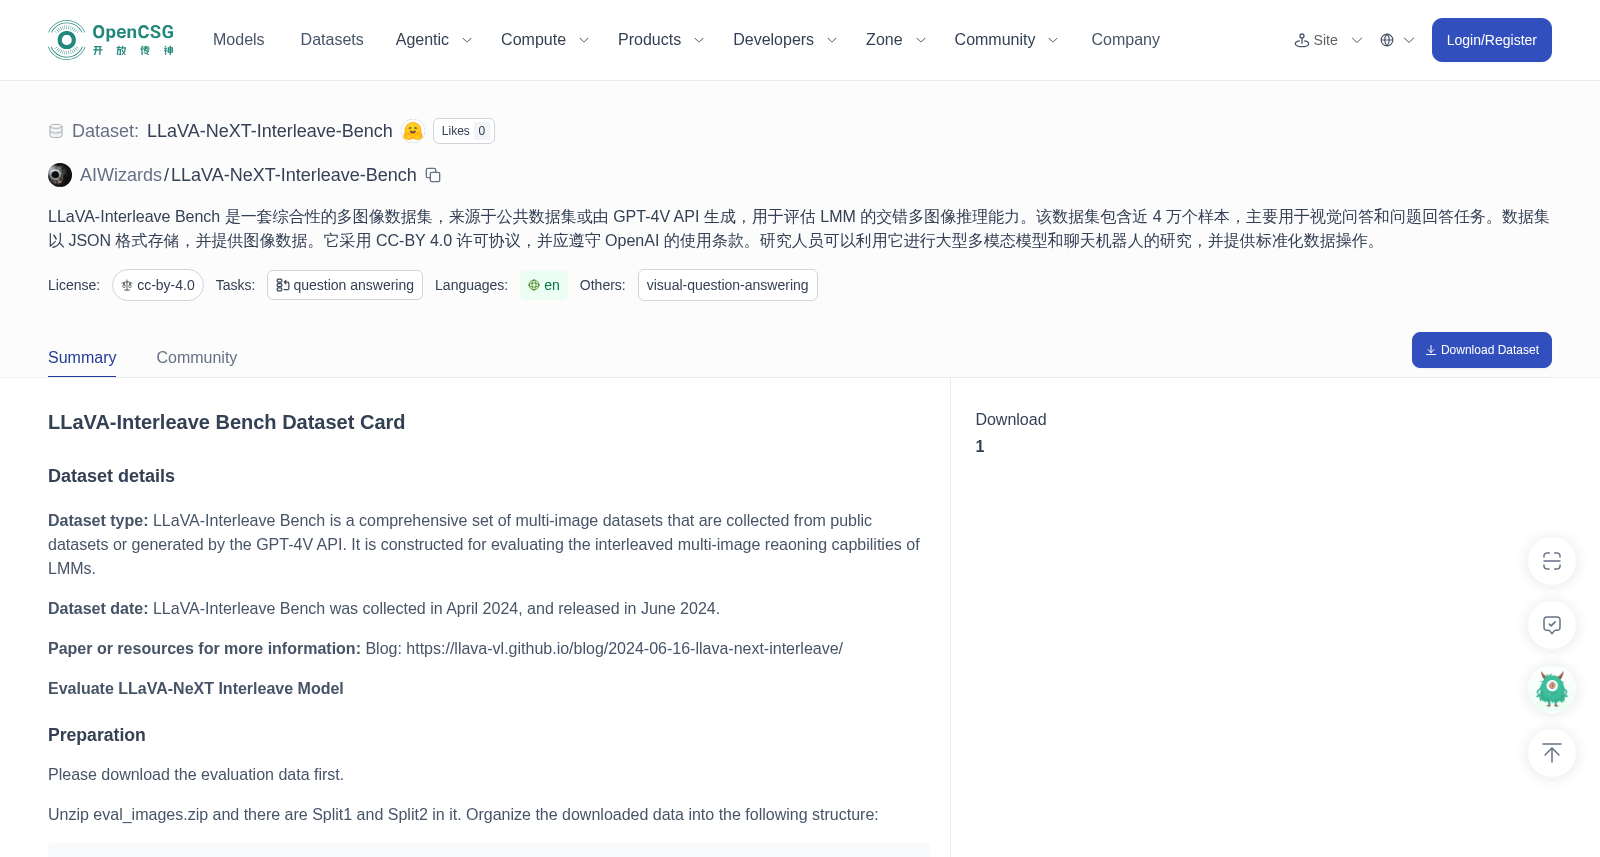Click the llava-vl.github.io blog URL
This screenshot has width=1600, height=857.
pos(624,649)
